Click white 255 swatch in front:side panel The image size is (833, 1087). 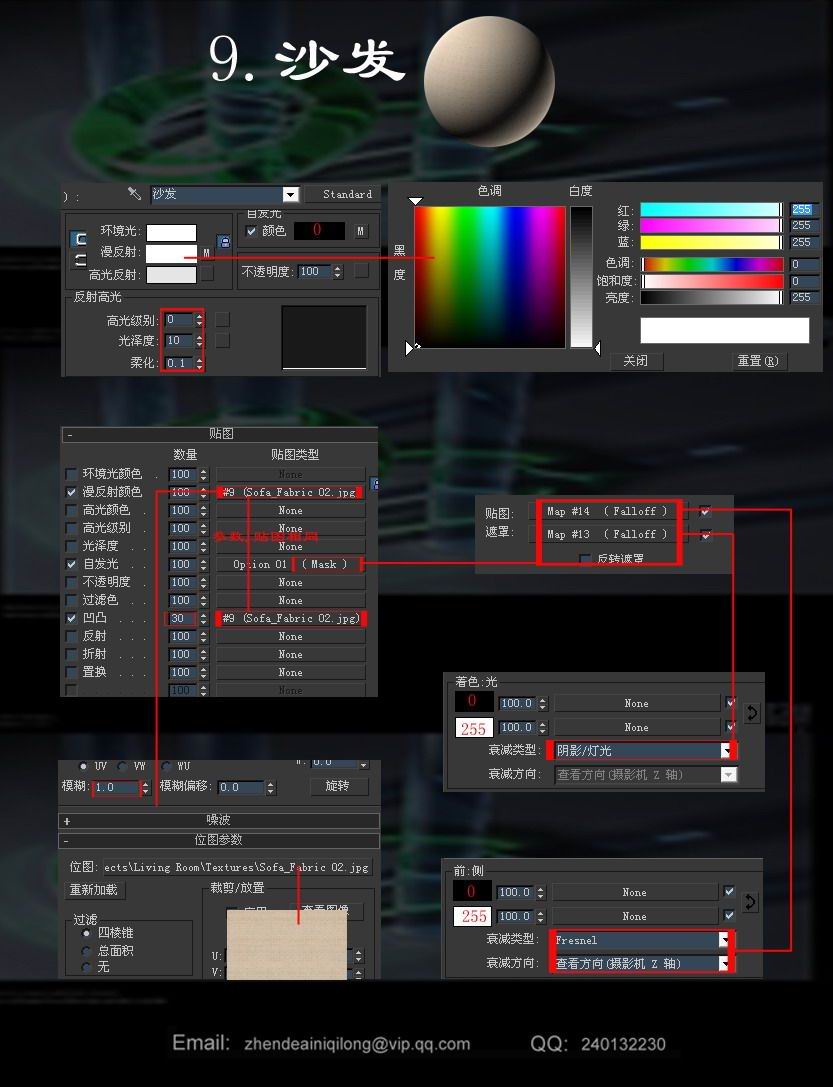473,916
